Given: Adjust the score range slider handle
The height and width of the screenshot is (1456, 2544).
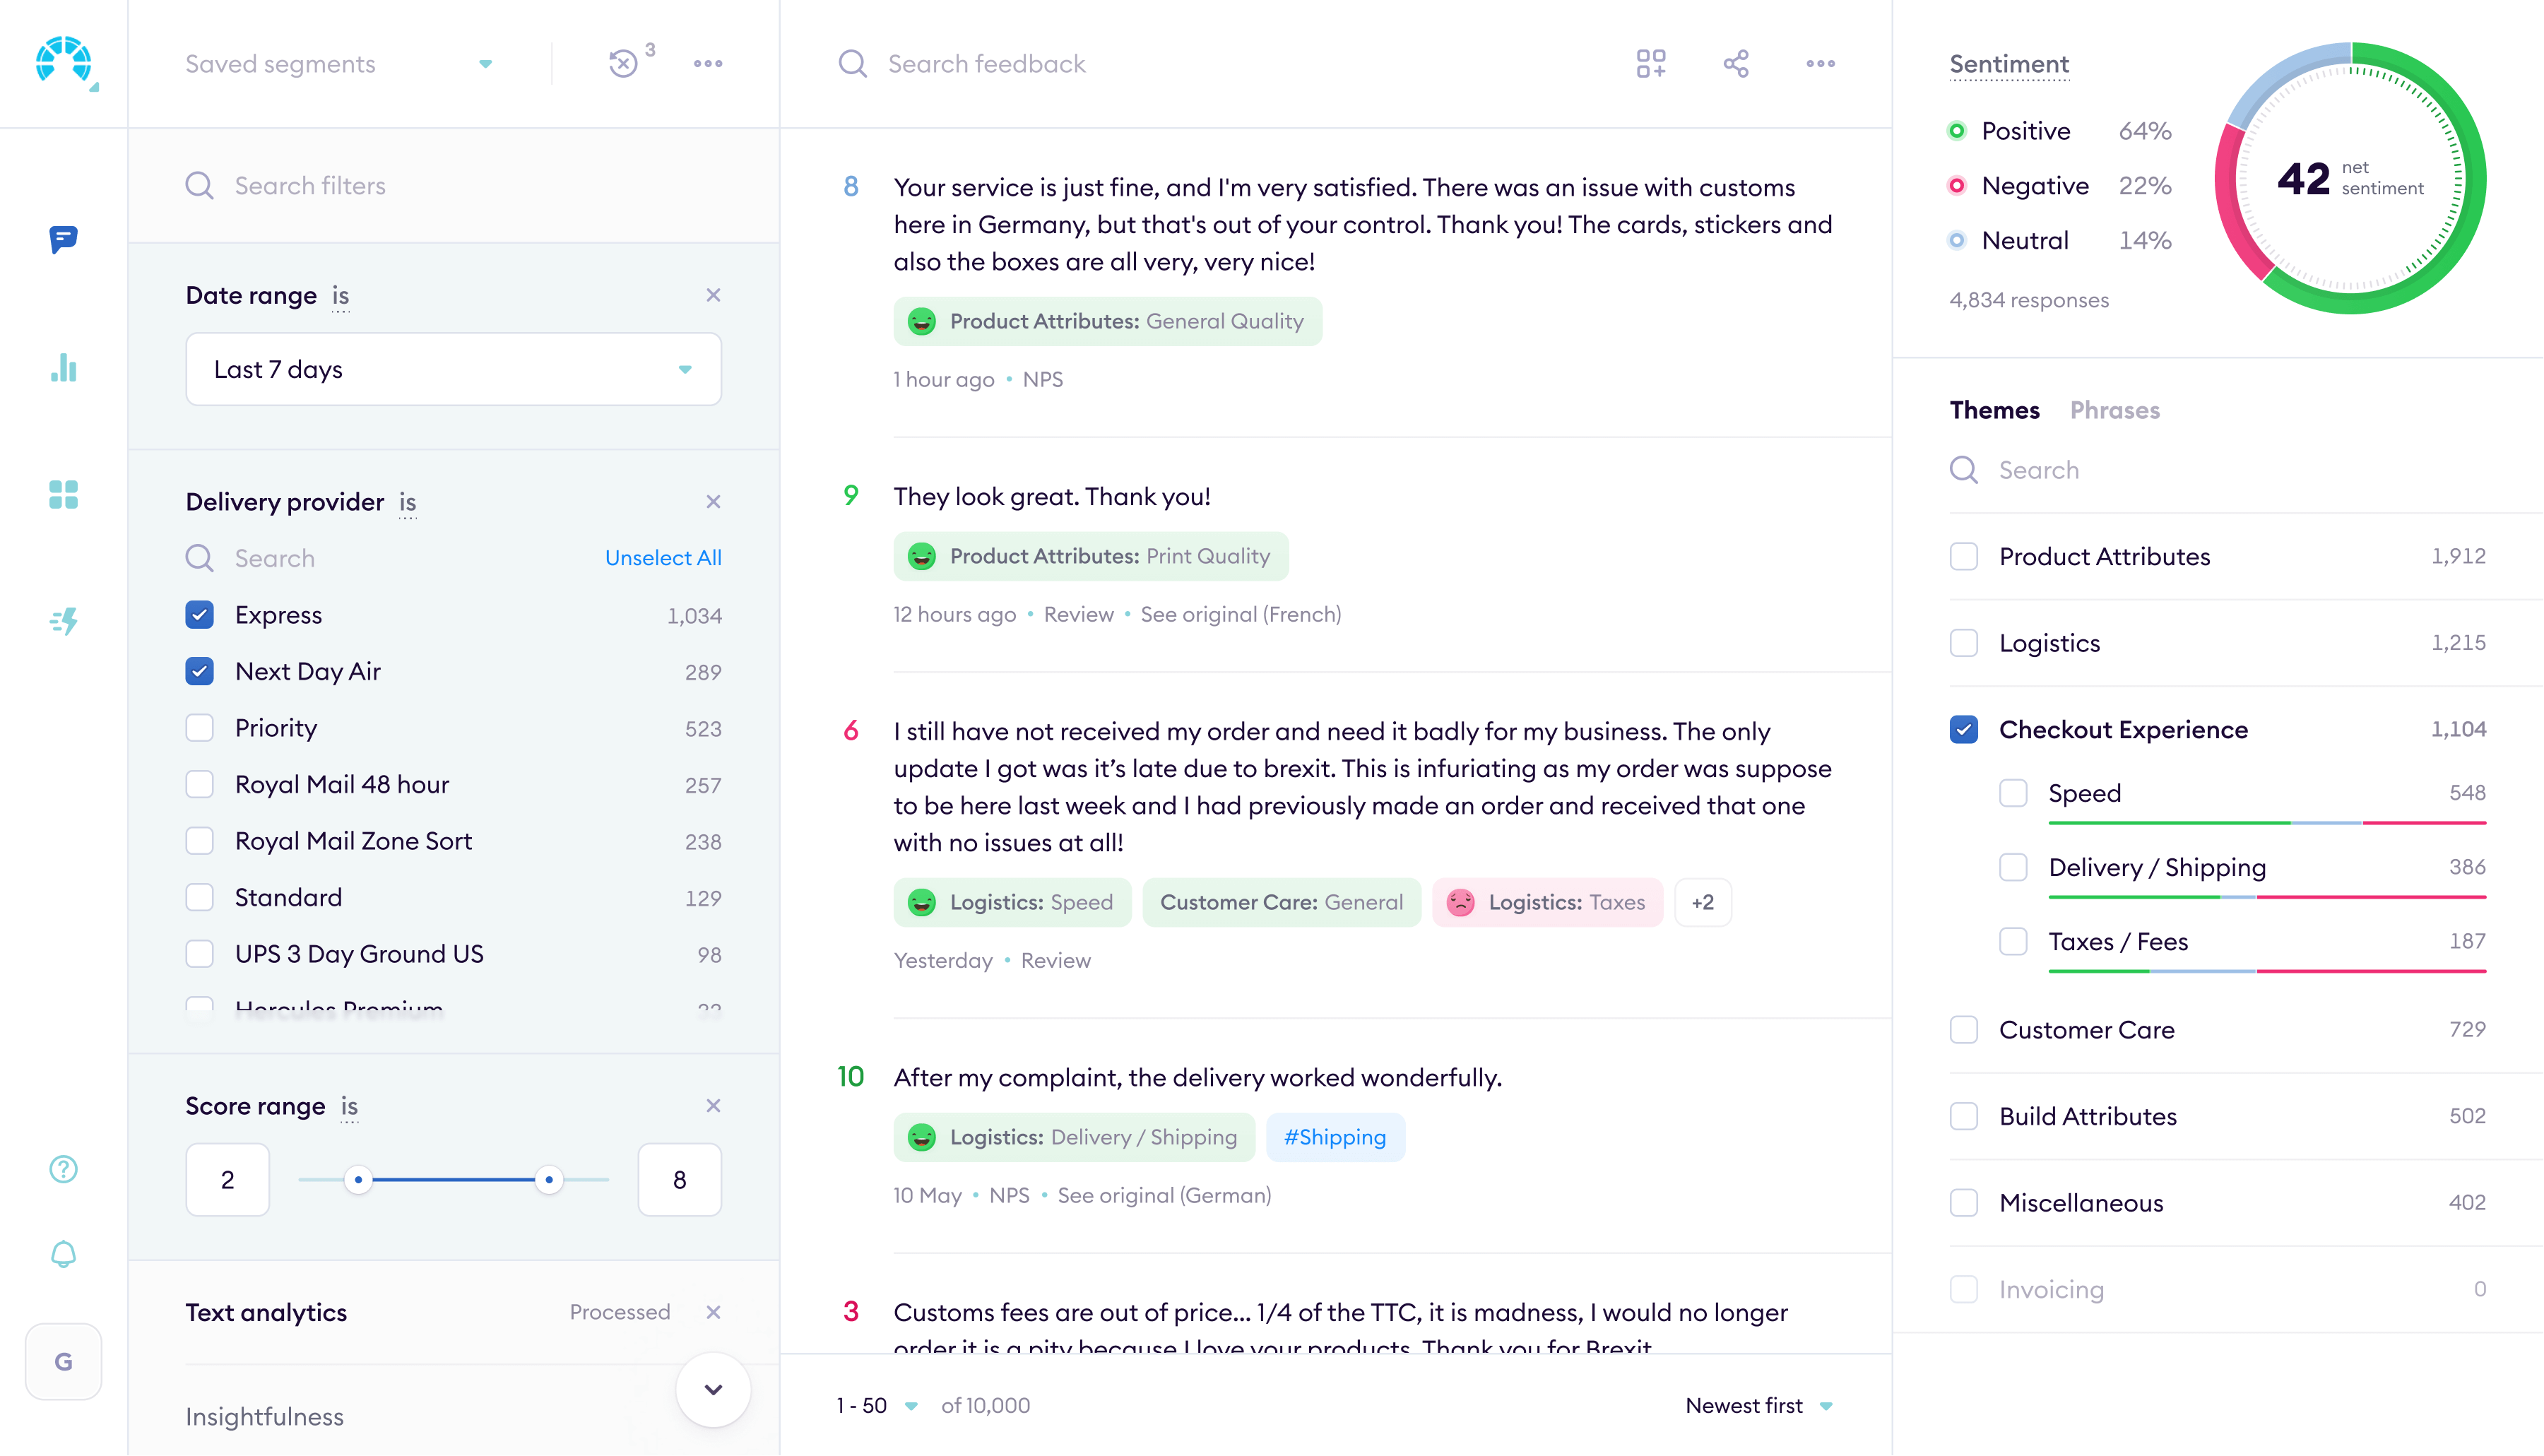Looking at the screenshot, I should point(549,1180).
